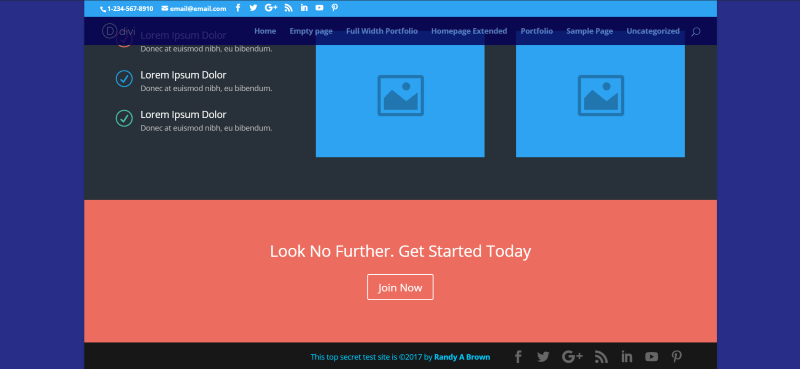Open the Empty page menu item
The width and height of the screenshot is (800, 369).
311,31
